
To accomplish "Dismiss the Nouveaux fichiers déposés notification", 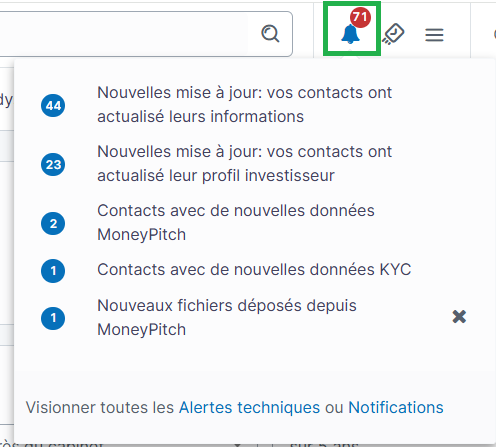I will [459, 317].
